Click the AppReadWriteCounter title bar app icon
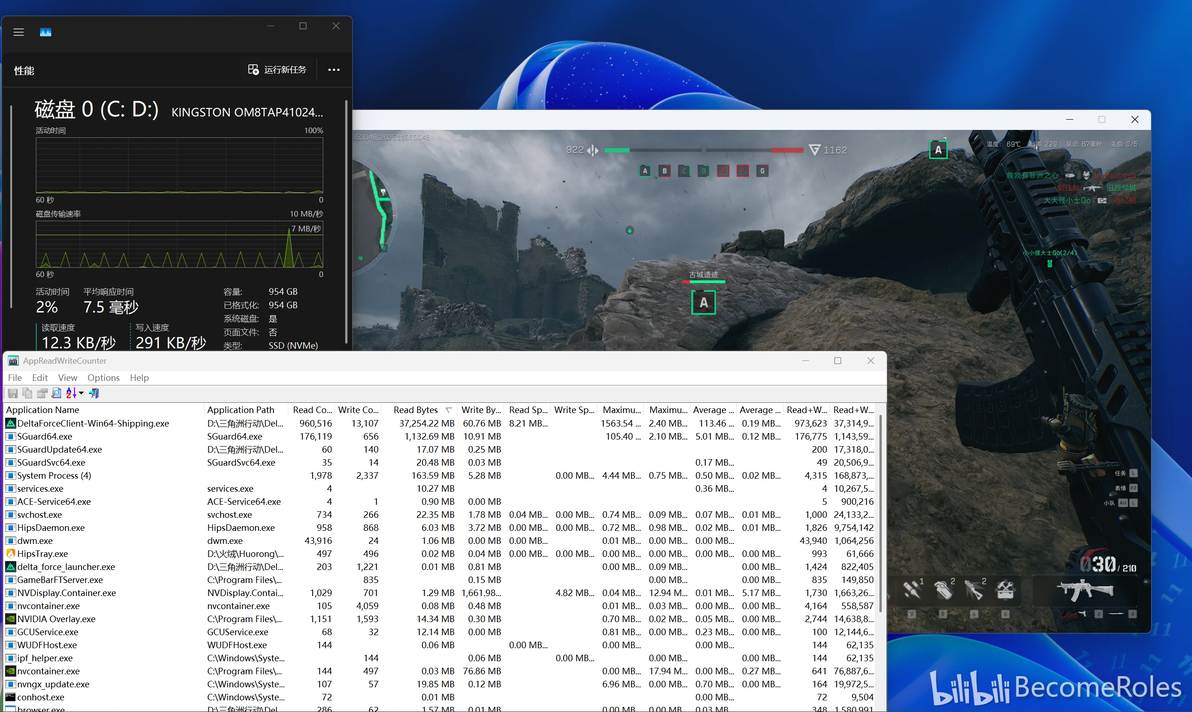Image resolution: width=1192 pixels, height=712 pixels. (x=13, y=361)
